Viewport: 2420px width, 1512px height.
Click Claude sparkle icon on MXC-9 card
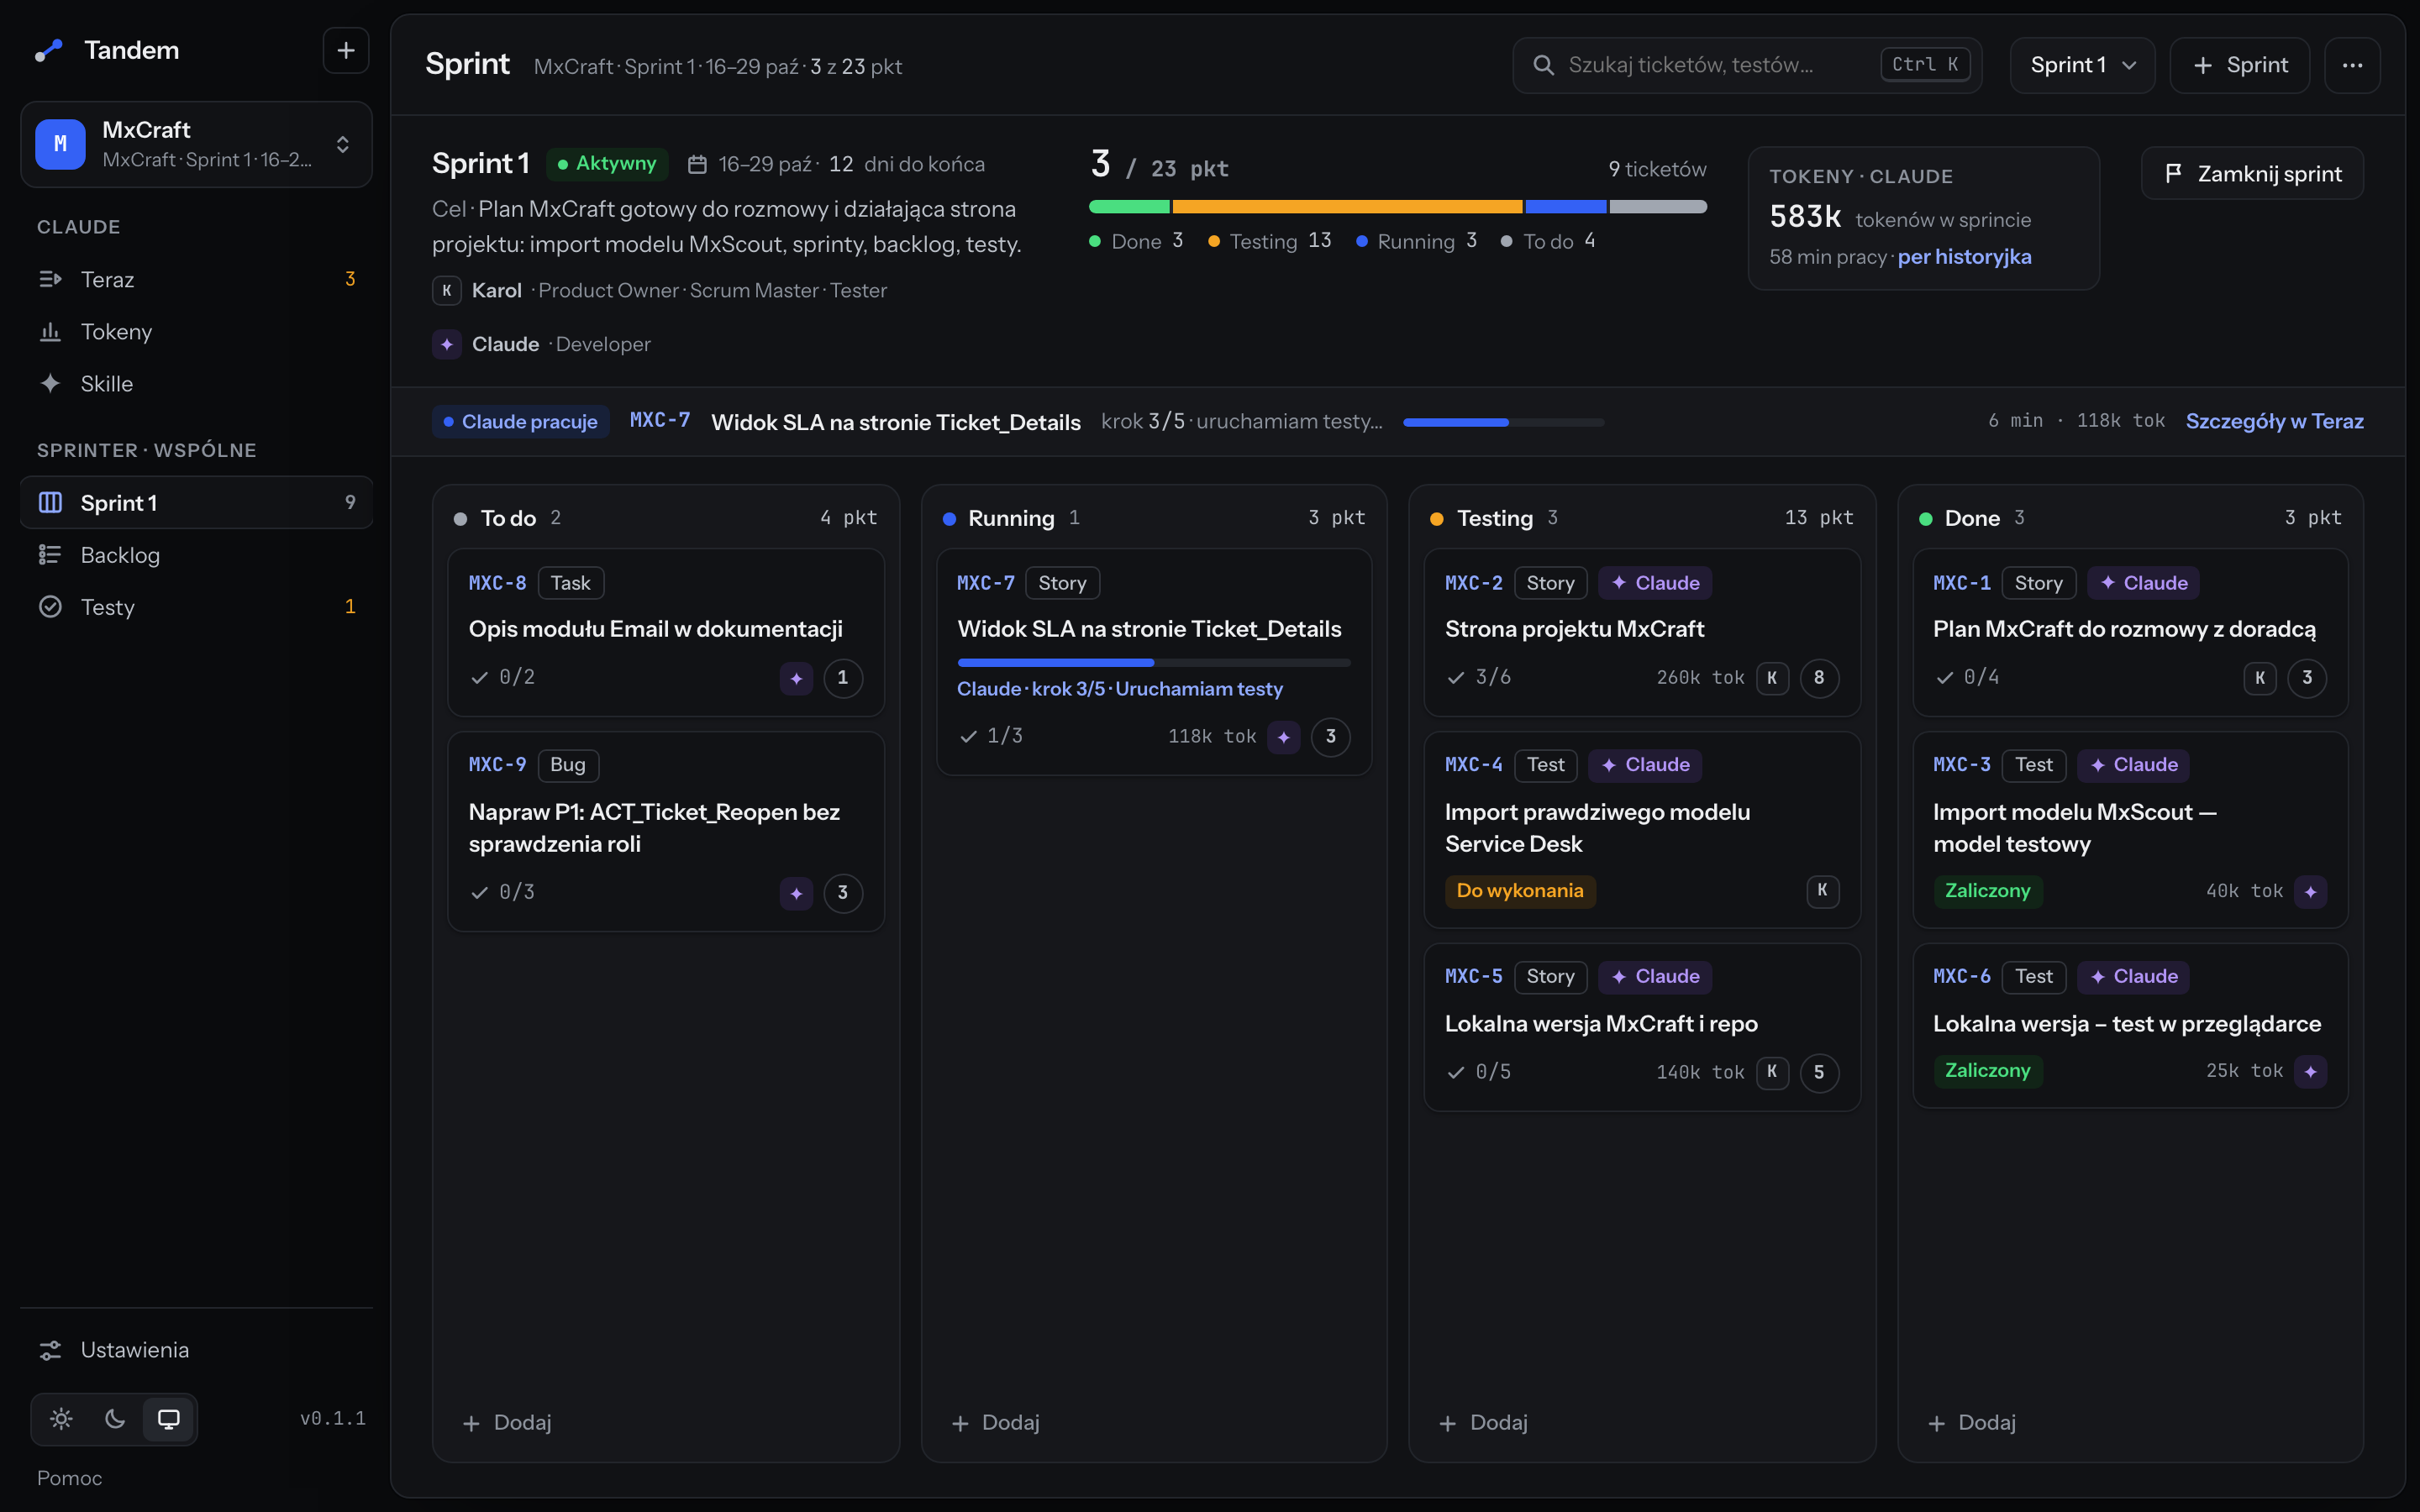click(796, 893)
